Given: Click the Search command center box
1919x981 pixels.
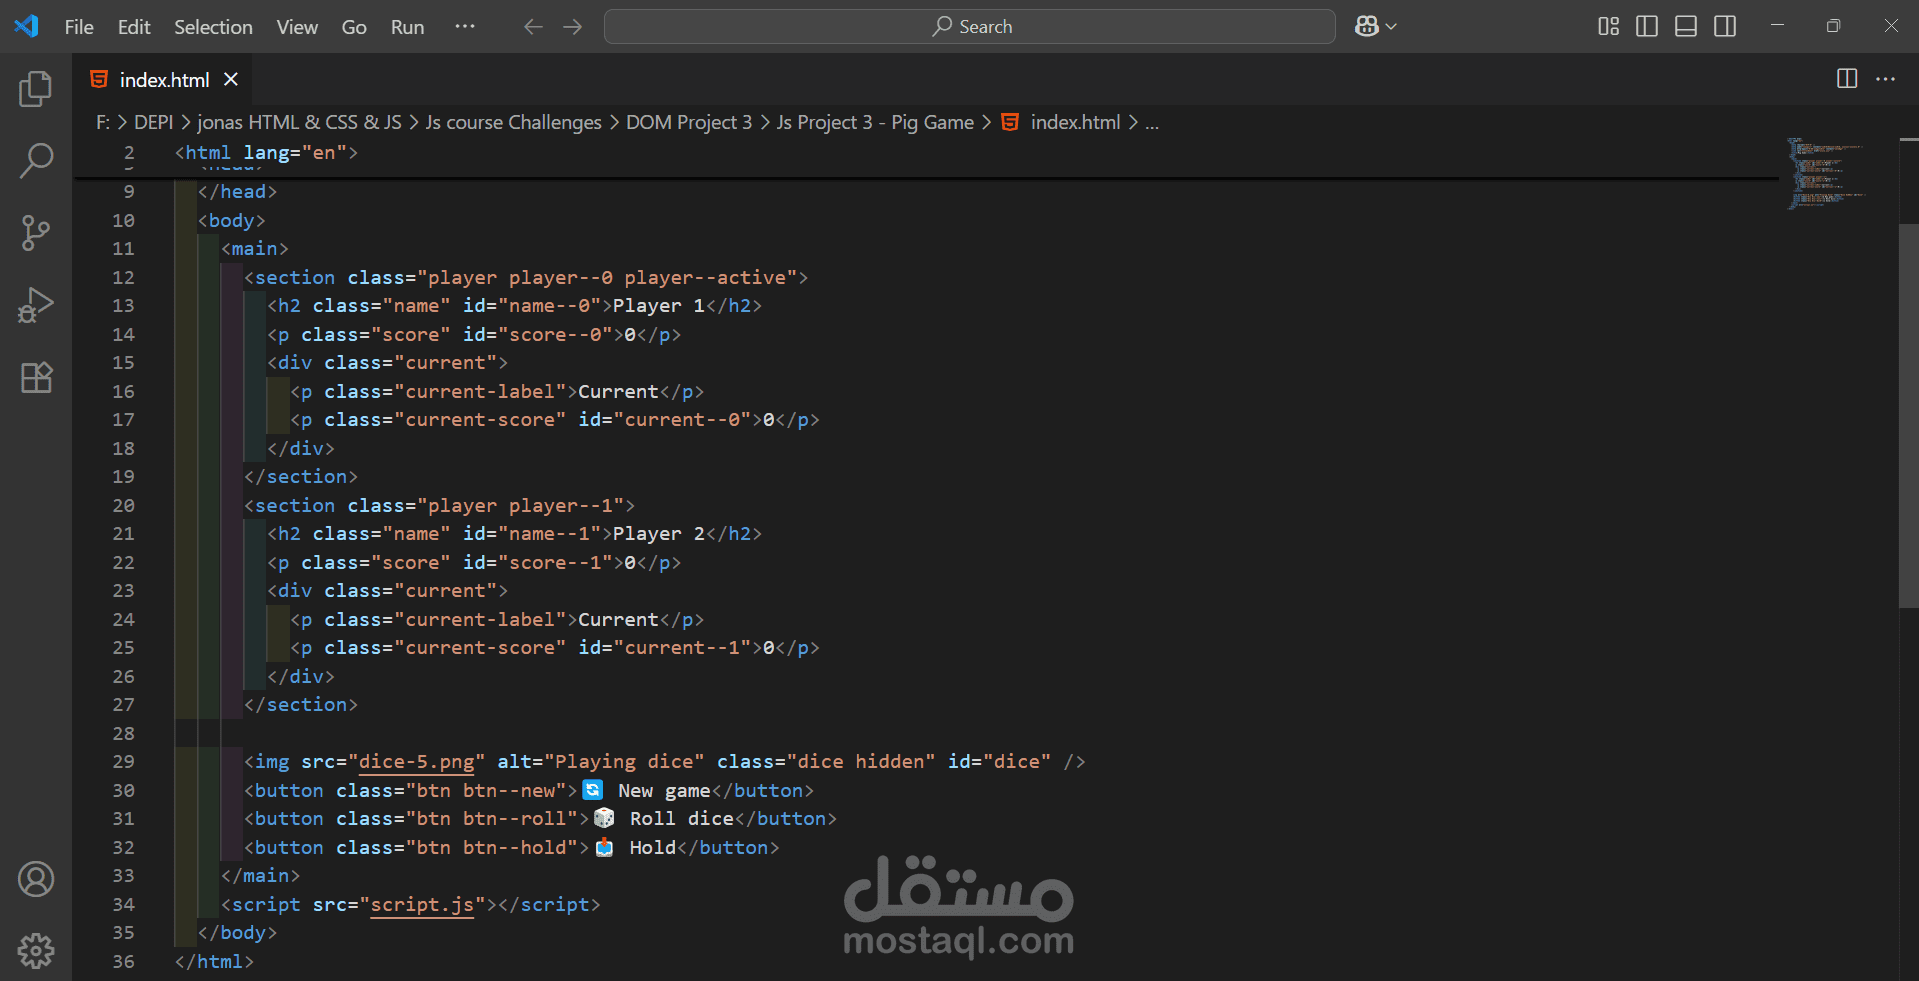Looking at the screenshot, I should 969,27.
